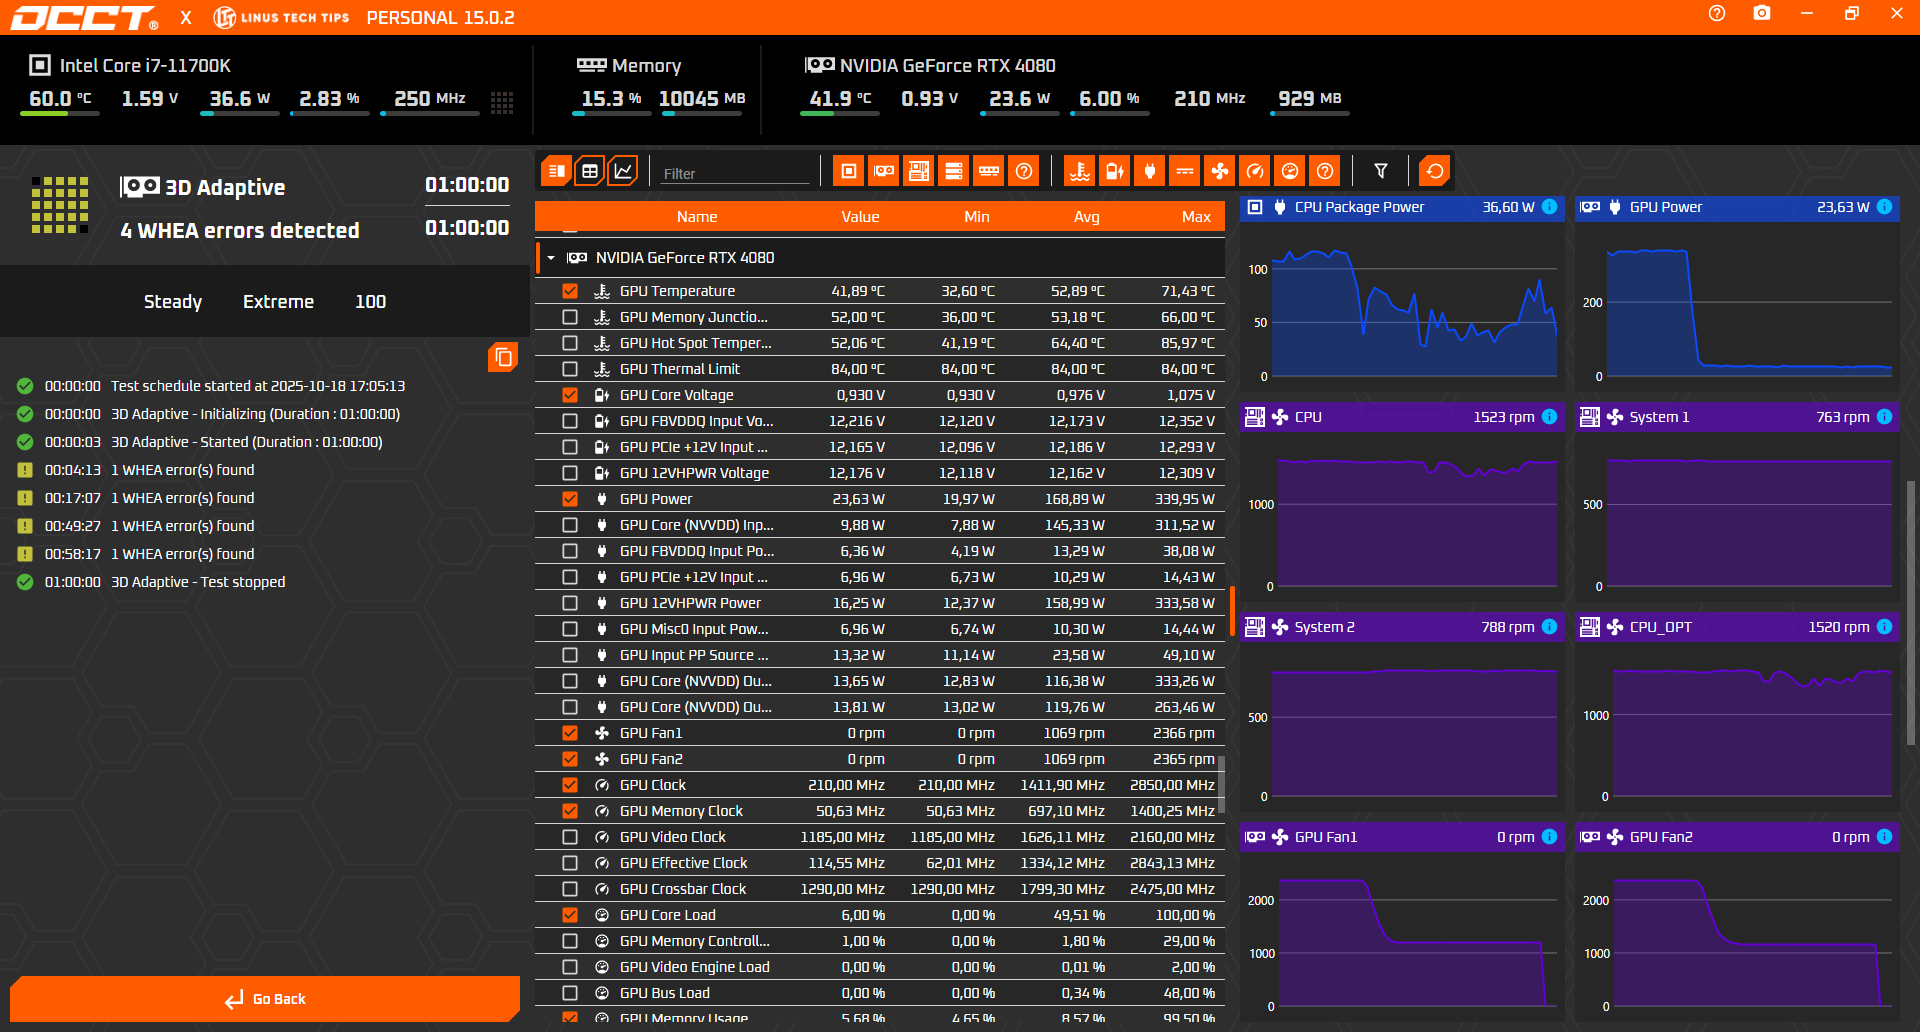Enable the GPU Hot Spot Temperature checkbox
Screen dimensions: 1920x1032
coord(570,343)
